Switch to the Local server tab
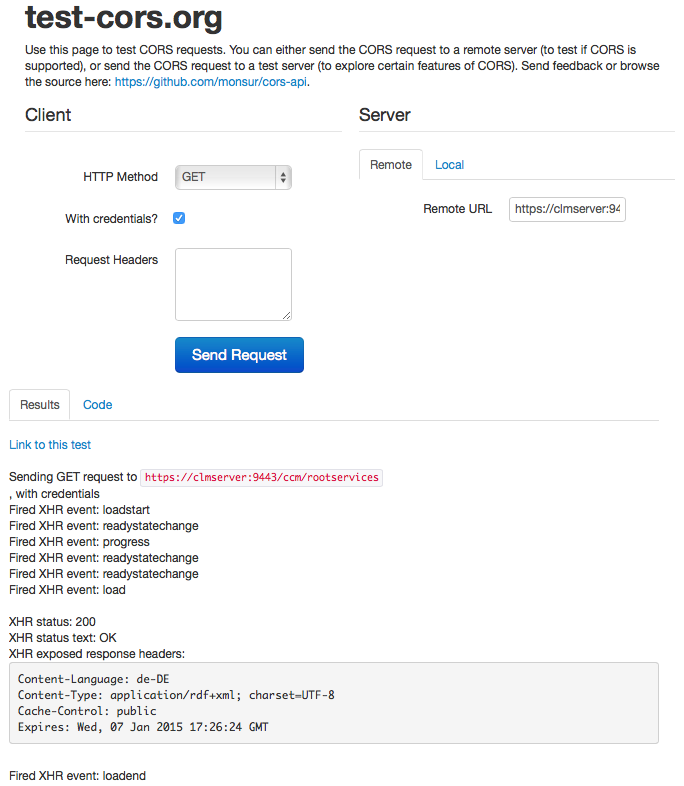Viewport: 684px width, 786px height. [449, 165]
